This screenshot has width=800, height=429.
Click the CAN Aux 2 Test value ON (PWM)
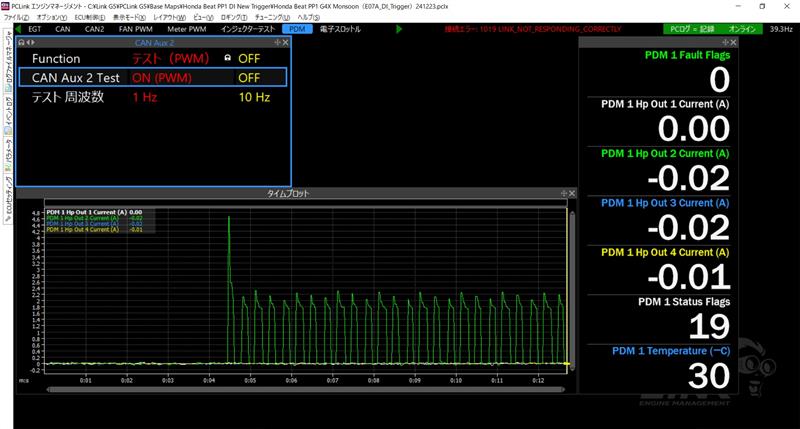pos(162,78)
